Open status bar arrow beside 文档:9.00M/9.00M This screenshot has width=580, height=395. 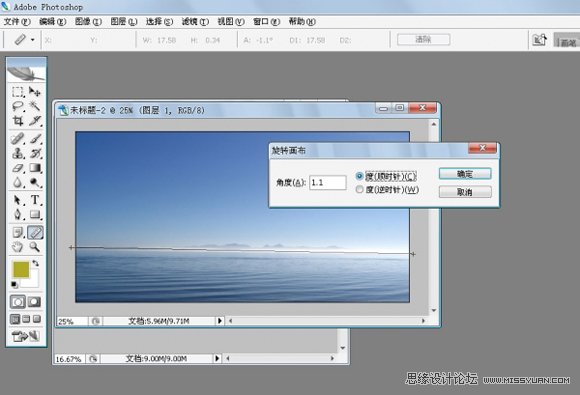tap(217, 358)
